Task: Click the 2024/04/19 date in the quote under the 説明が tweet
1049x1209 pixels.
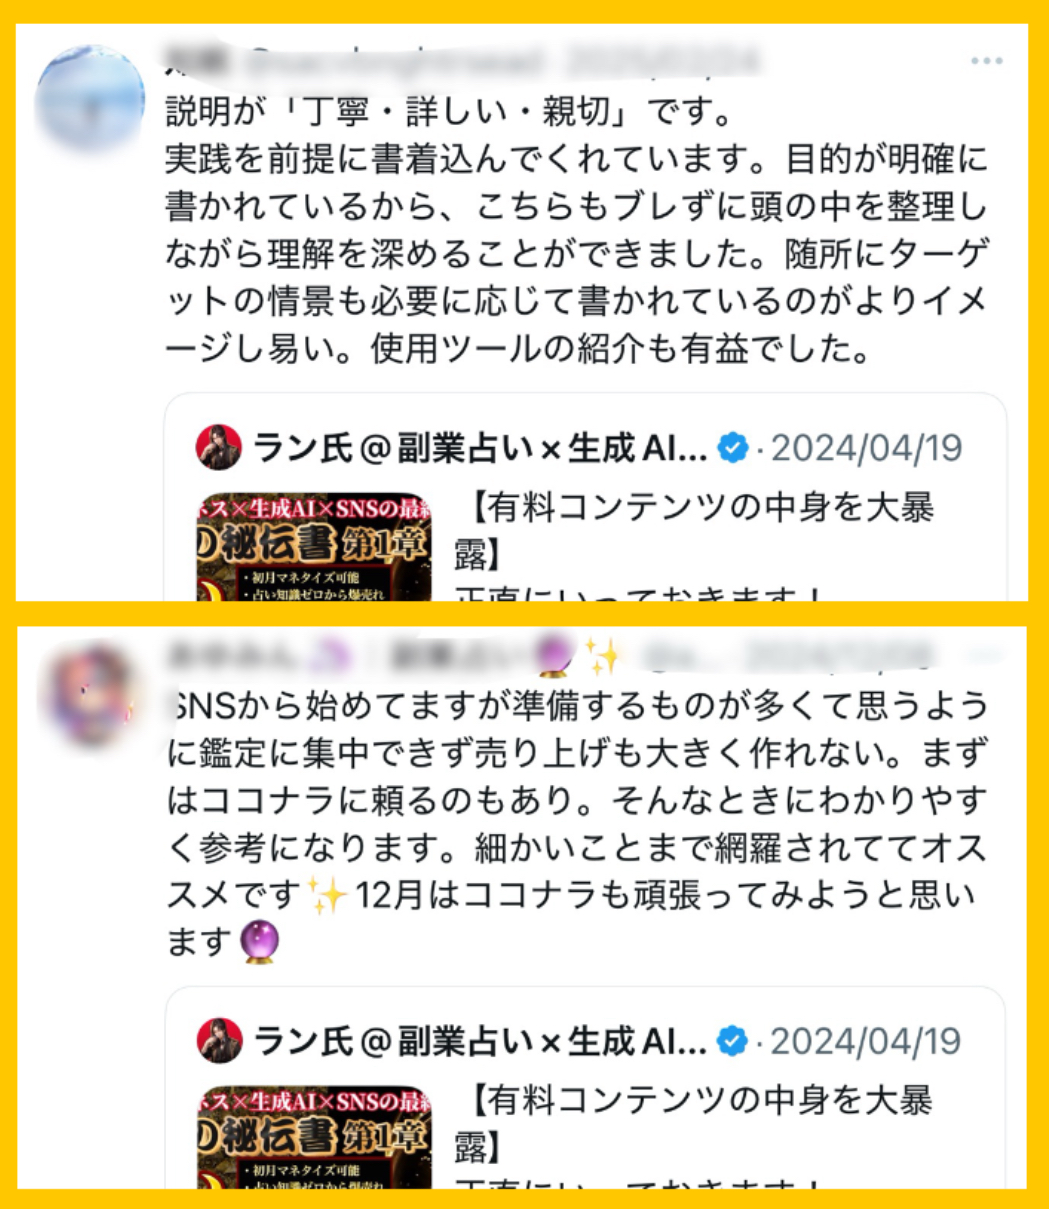Action: tap(866, 448)
